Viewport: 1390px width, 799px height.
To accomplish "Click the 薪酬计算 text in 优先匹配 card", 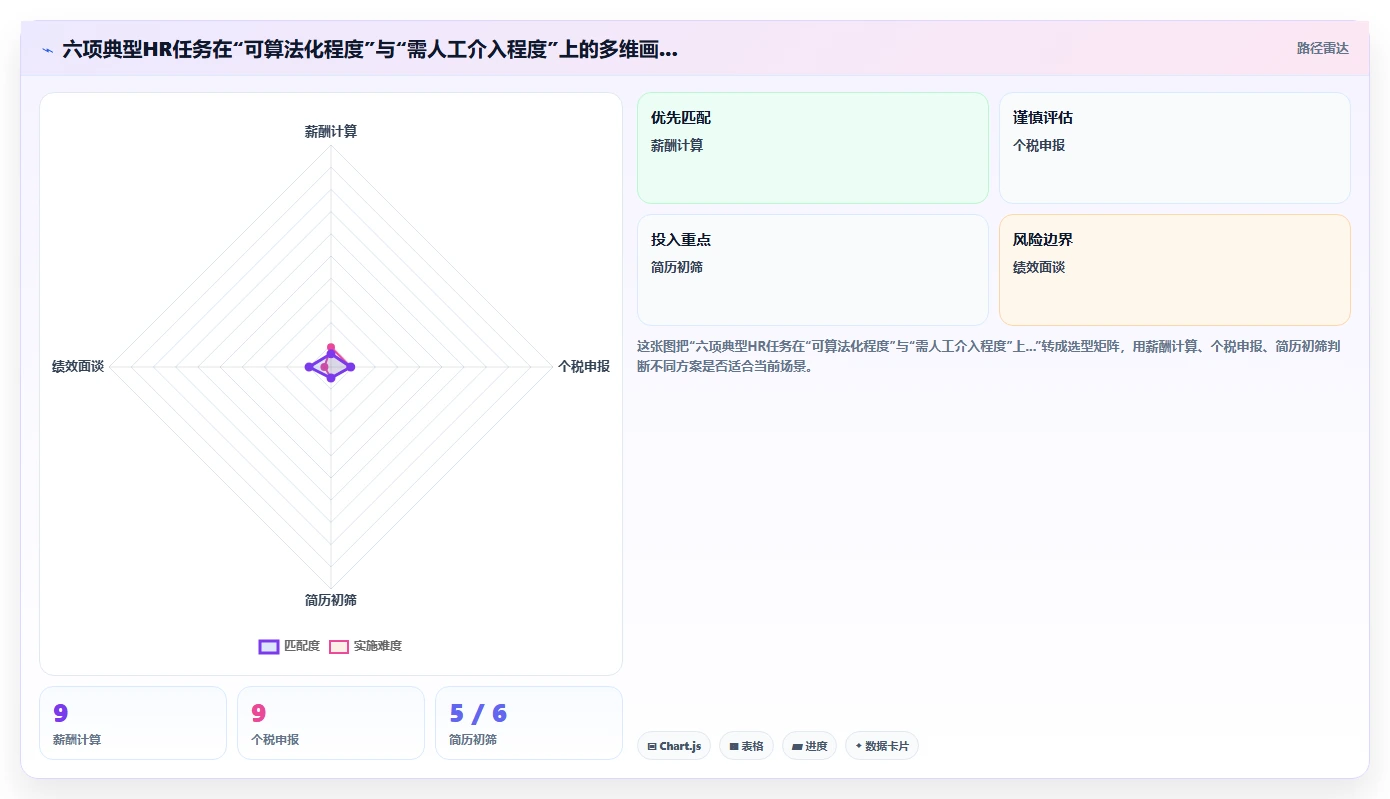I will coord(677,146).
